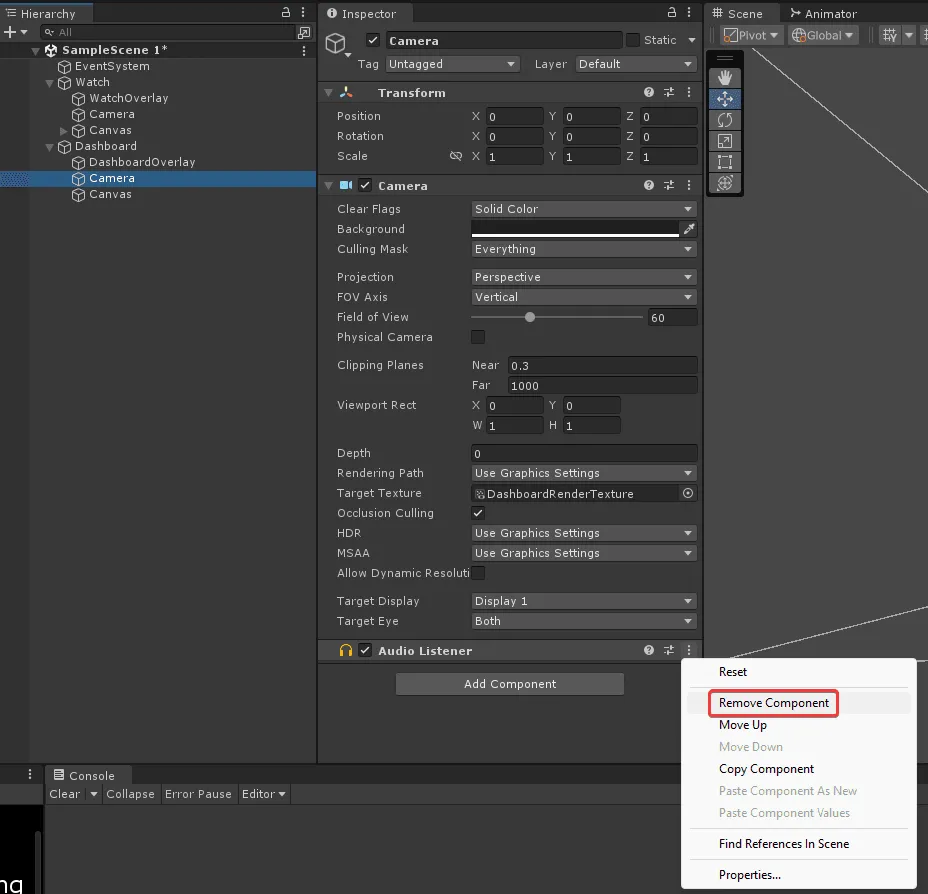Open Camera component help icon
This screenshot has width=928, height=894.
click(649, 185)
